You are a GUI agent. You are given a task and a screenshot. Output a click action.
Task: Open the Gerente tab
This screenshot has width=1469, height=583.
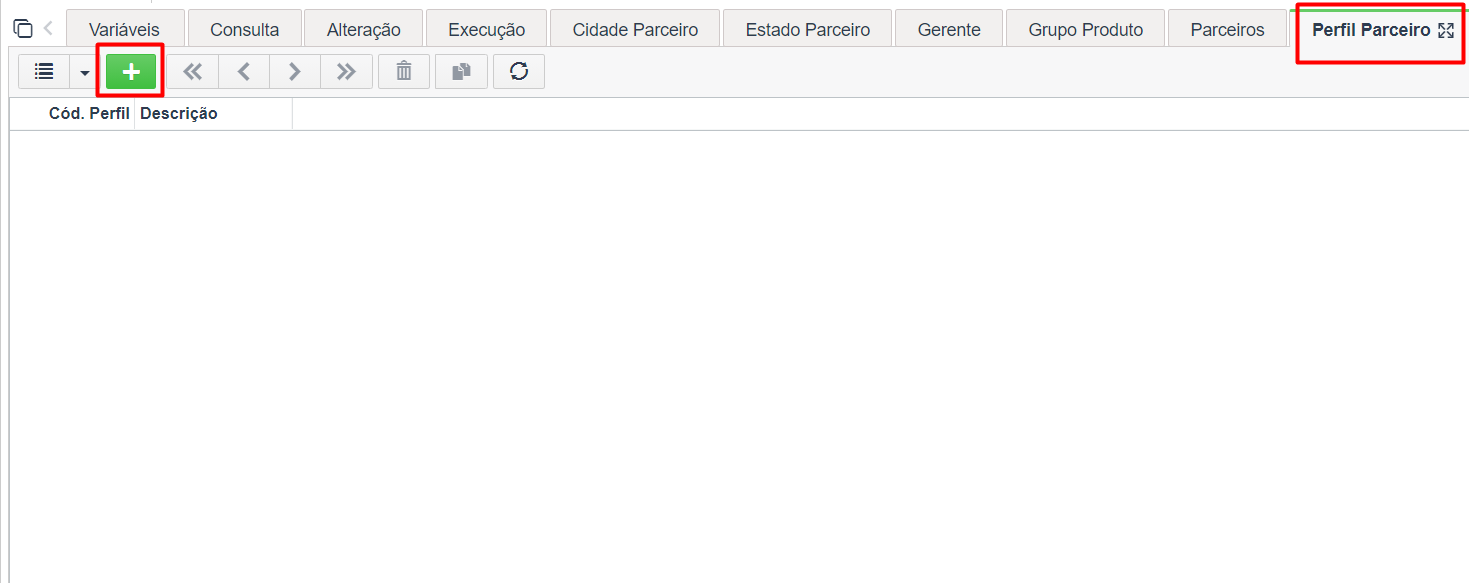949,29
